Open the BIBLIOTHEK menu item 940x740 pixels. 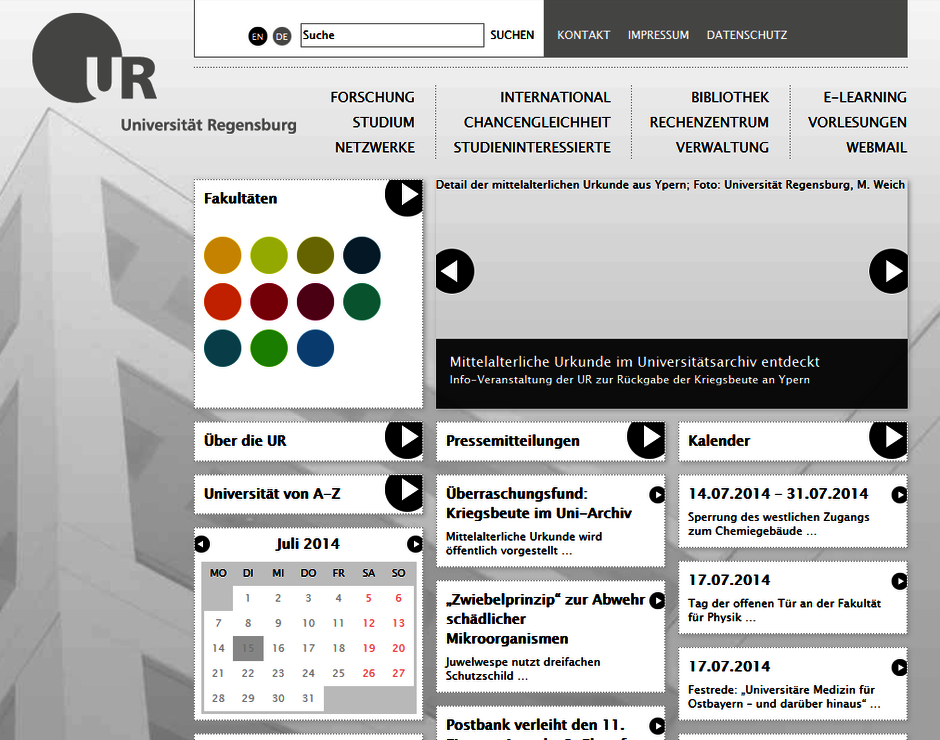tap(730, 97)
